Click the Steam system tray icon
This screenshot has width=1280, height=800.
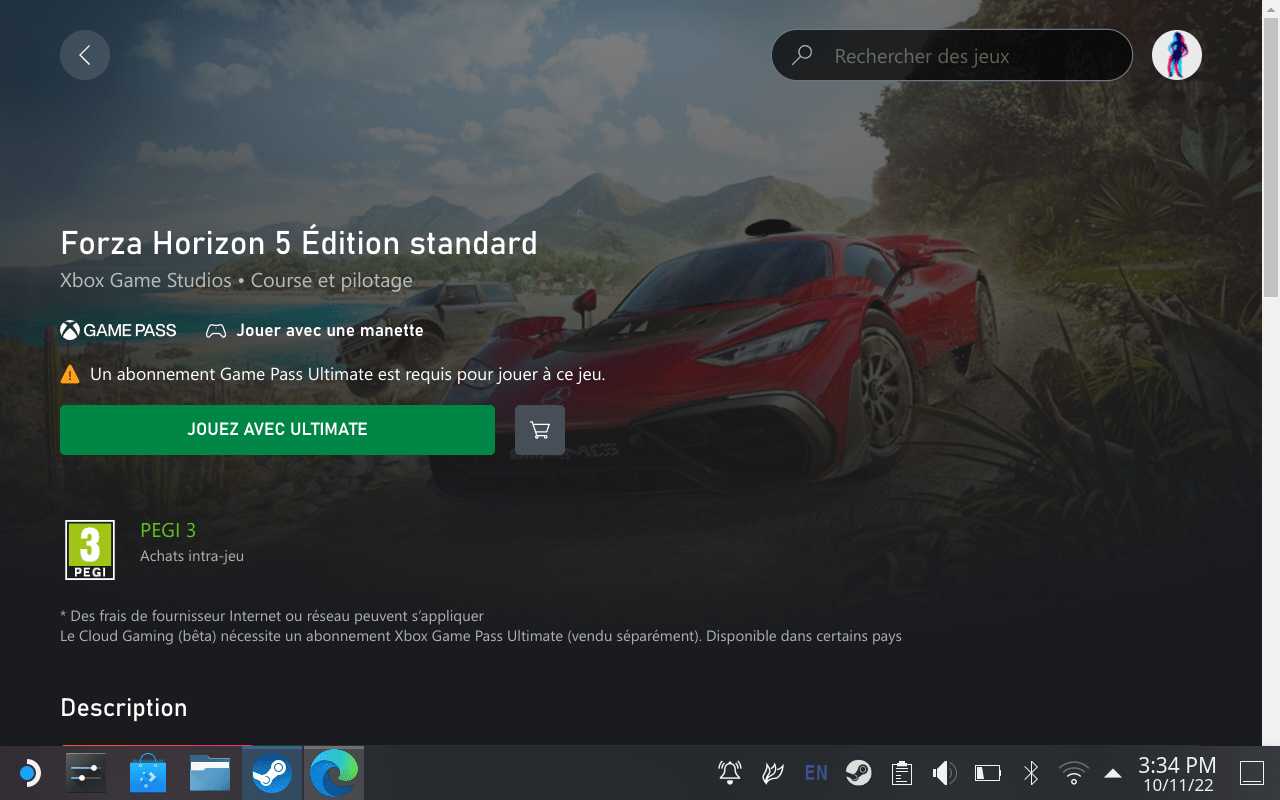[x=858, y=772]
